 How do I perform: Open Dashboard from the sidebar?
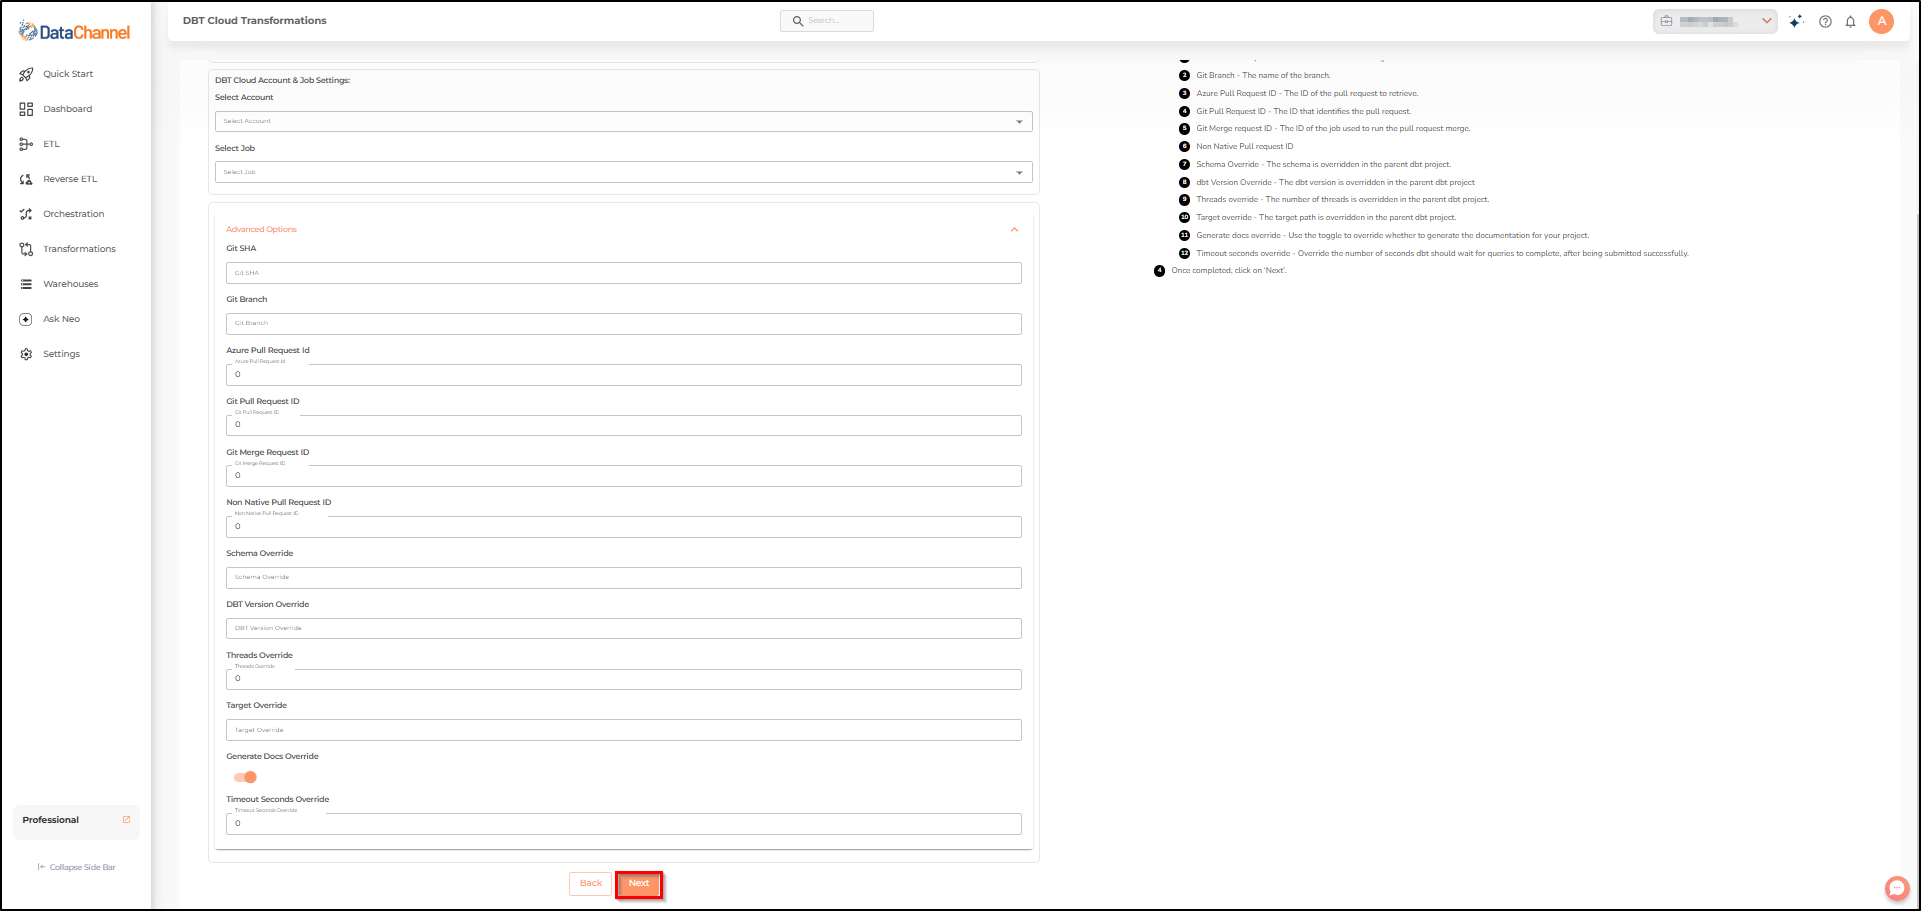(x=67, y=109)
